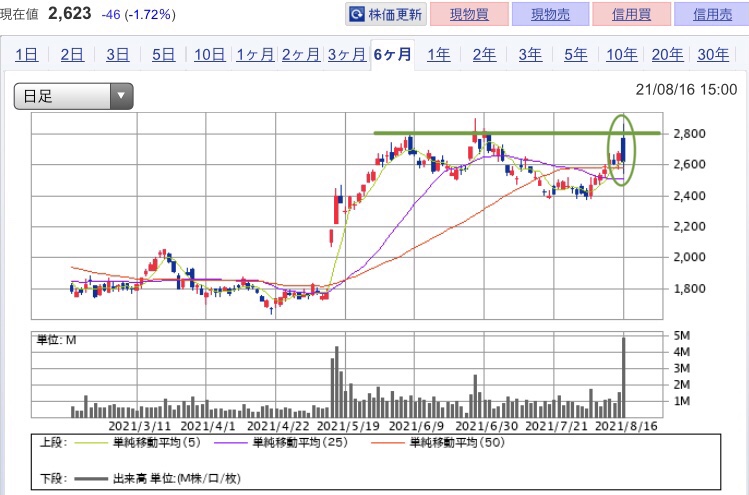Switch to the 20年 period tab
Screen dimensions: 749x495
pos(667,54)
